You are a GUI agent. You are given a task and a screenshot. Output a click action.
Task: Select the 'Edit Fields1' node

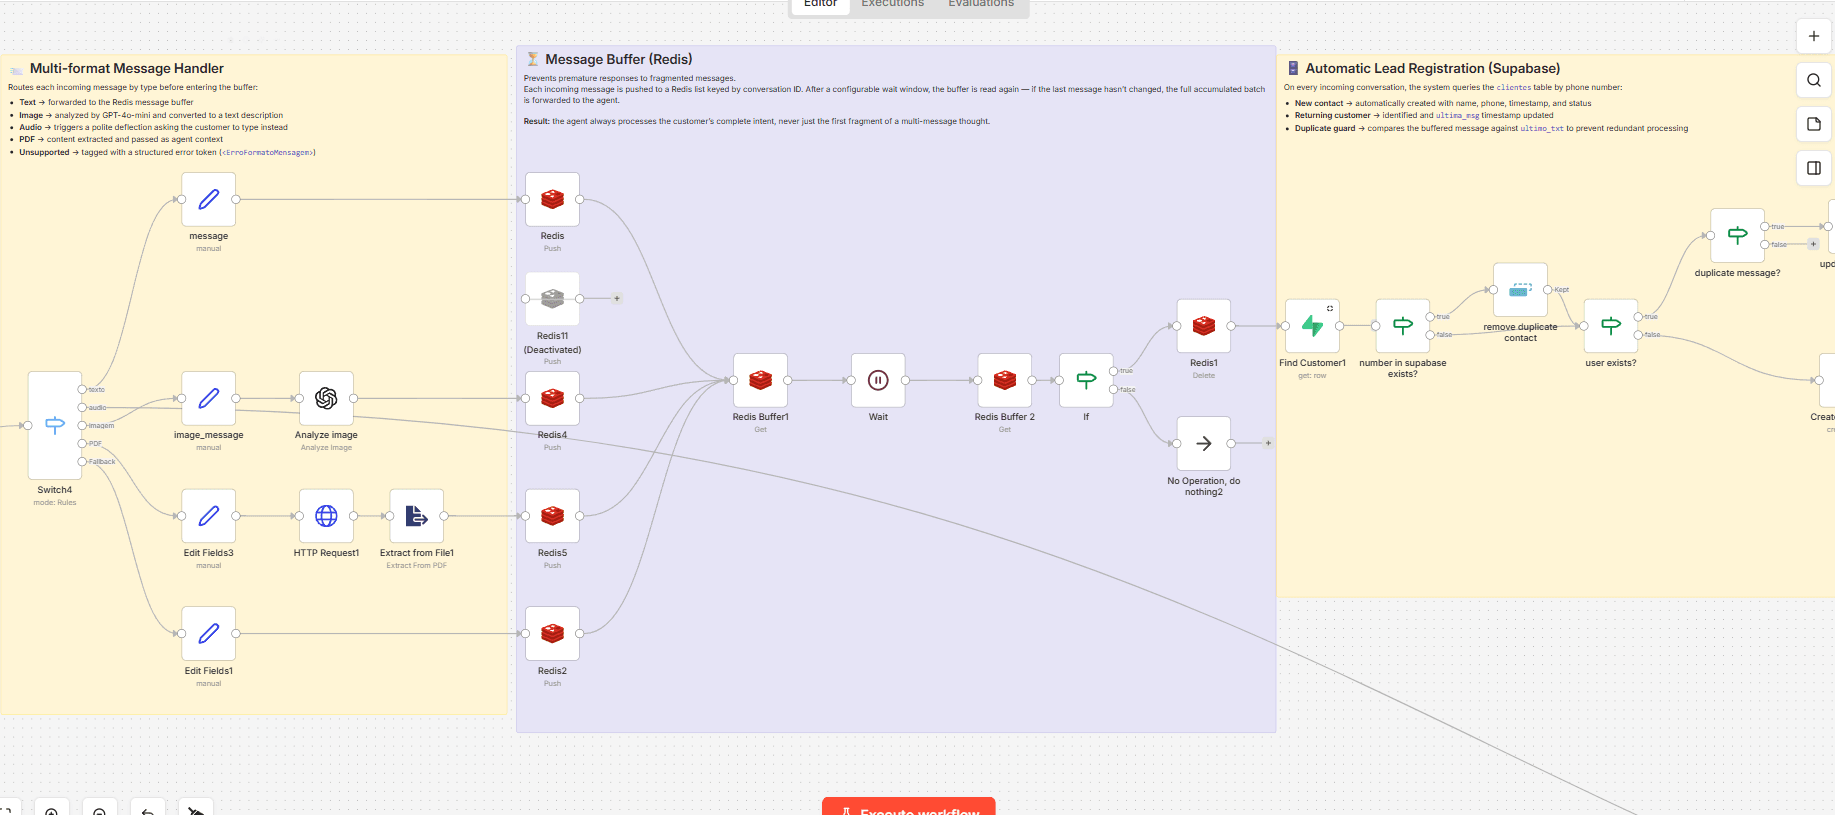[x=208, y=633]
